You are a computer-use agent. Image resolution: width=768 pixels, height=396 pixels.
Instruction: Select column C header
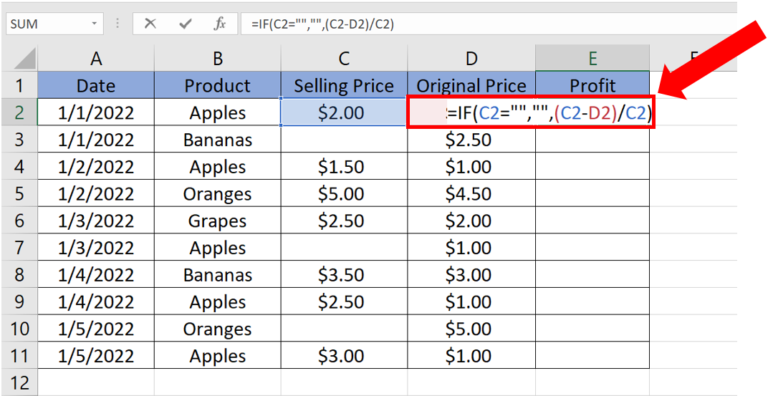tap(344, 58)
